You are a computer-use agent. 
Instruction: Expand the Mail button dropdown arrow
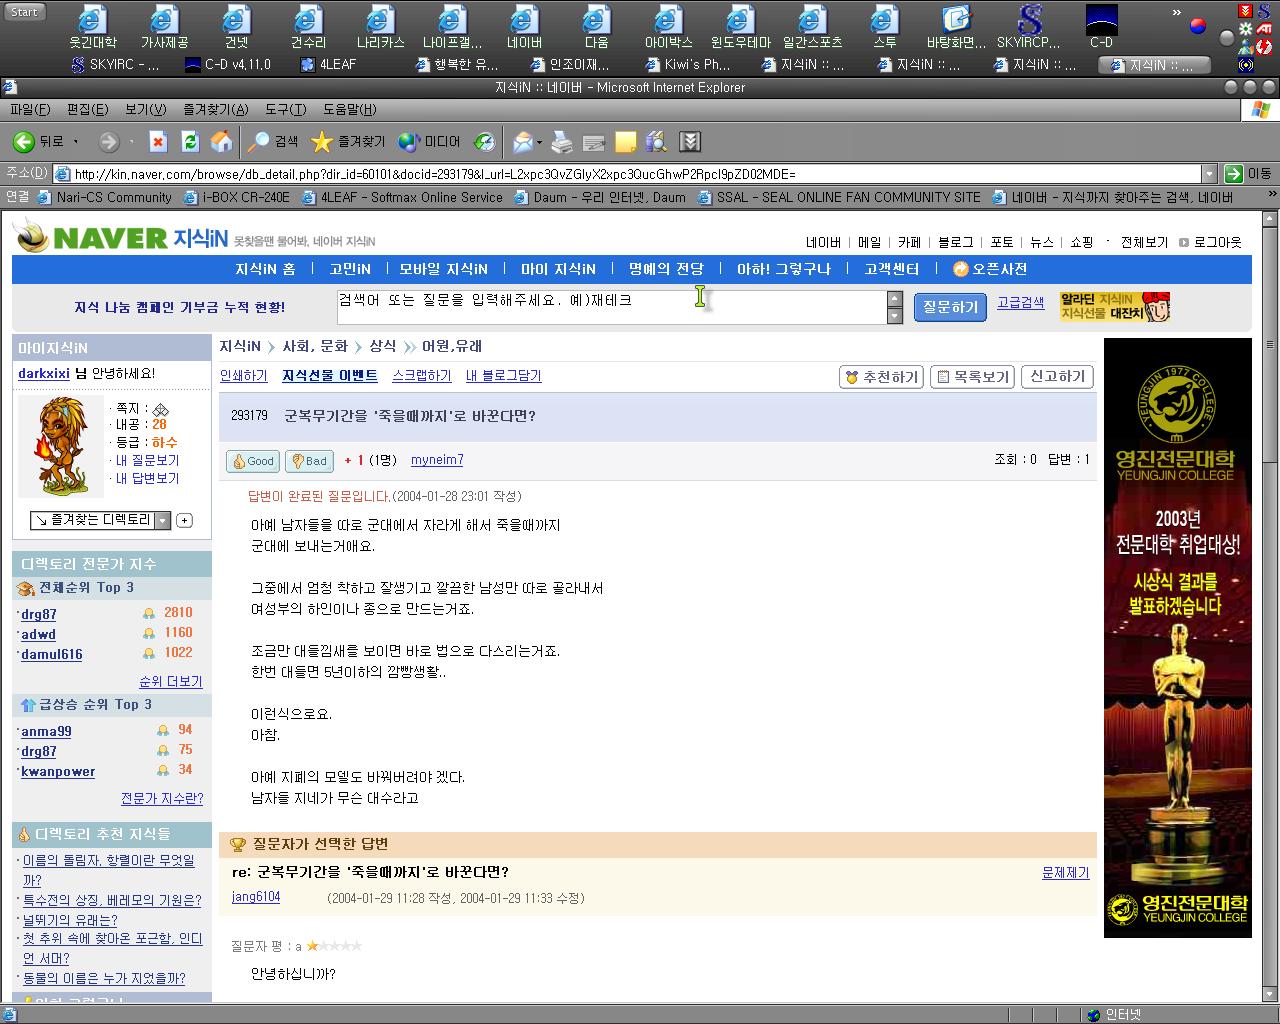pyautogui.click(x=540, y=142)
